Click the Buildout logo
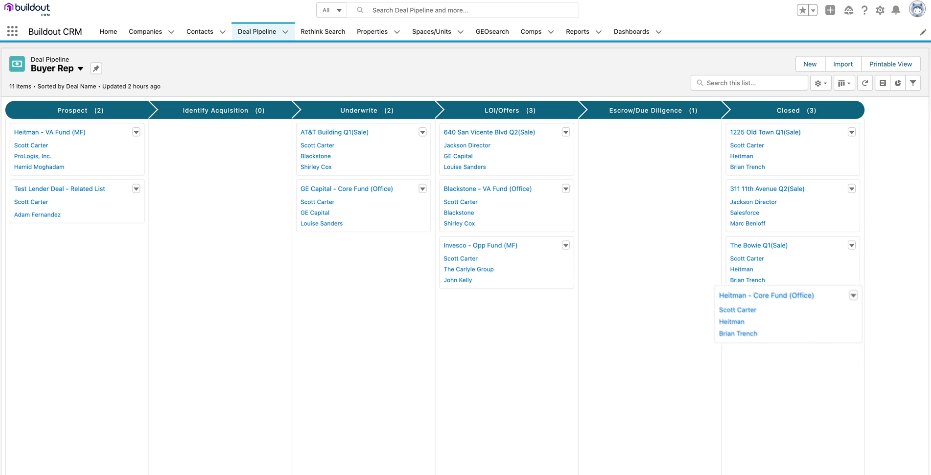 click(x=27, y=9)
